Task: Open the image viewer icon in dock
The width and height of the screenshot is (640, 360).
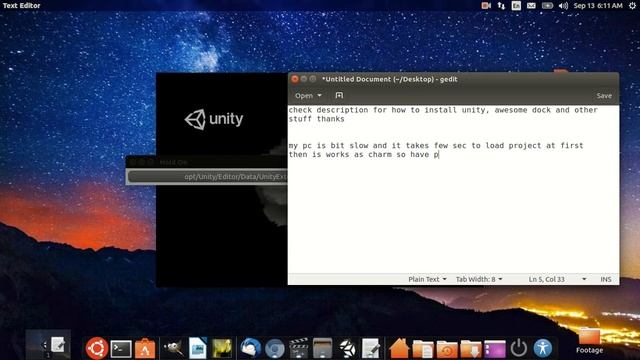Action: pyautogui.click(x=198, y=348)
